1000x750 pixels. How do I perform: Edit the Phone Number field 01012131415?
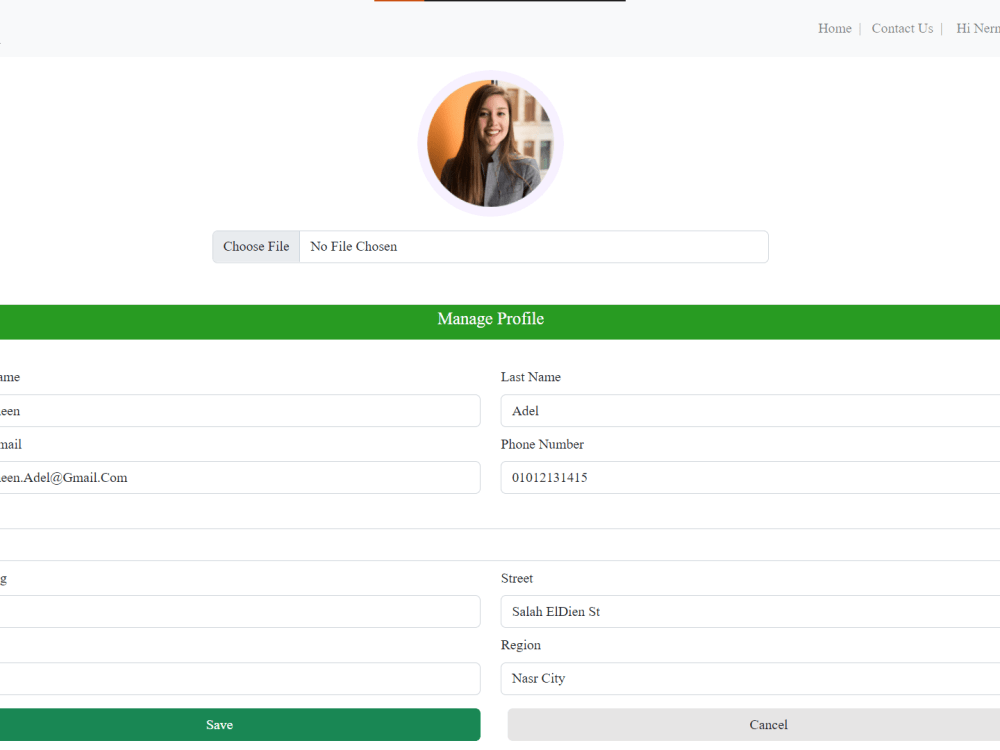750,478
